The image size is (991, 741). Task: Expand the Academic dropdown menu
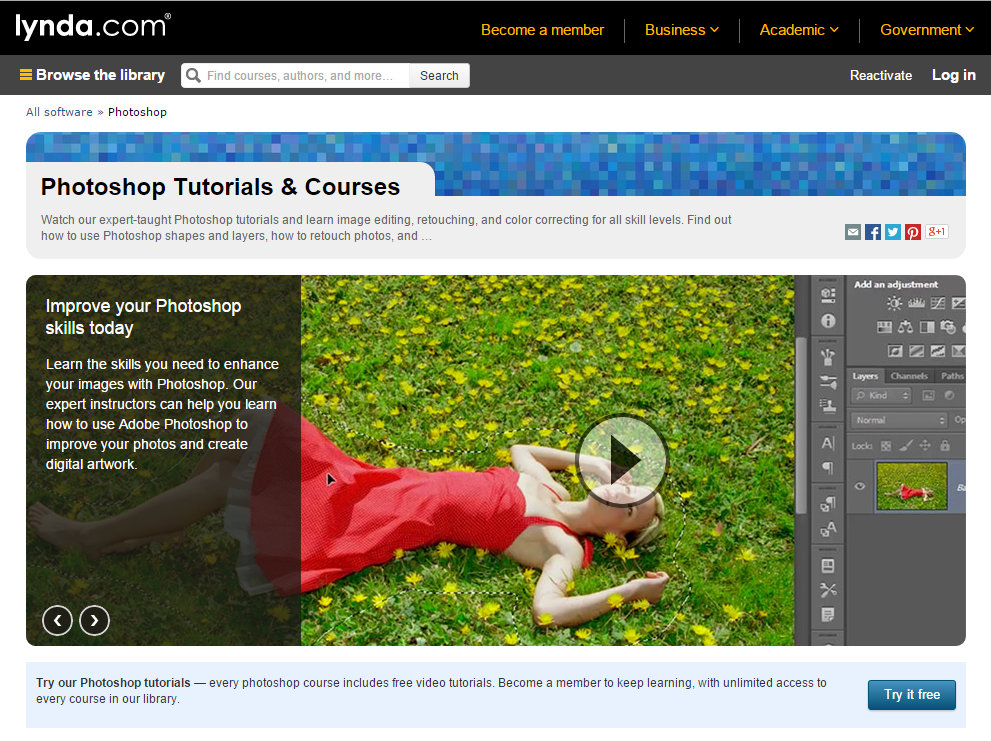(799, 30)
